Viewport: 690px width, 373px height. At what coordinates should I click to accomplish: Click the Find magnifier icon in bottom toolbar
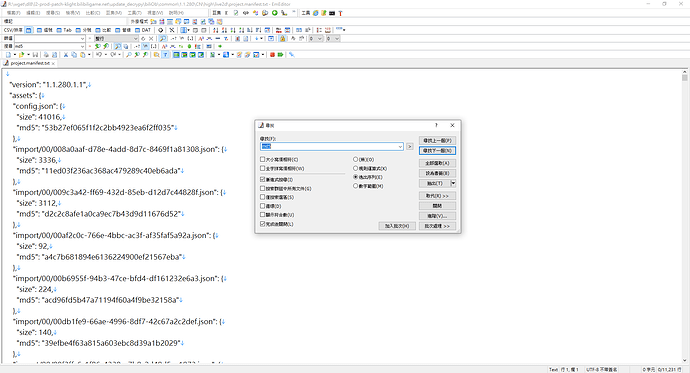(128, 55)
